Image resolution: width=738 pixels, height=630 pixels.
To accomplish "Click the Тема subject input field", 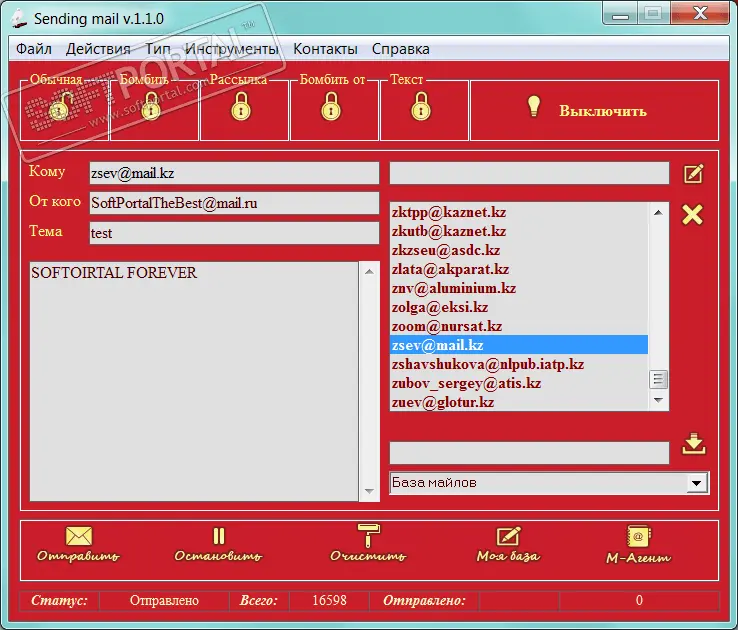I will (x=233, y=233).
